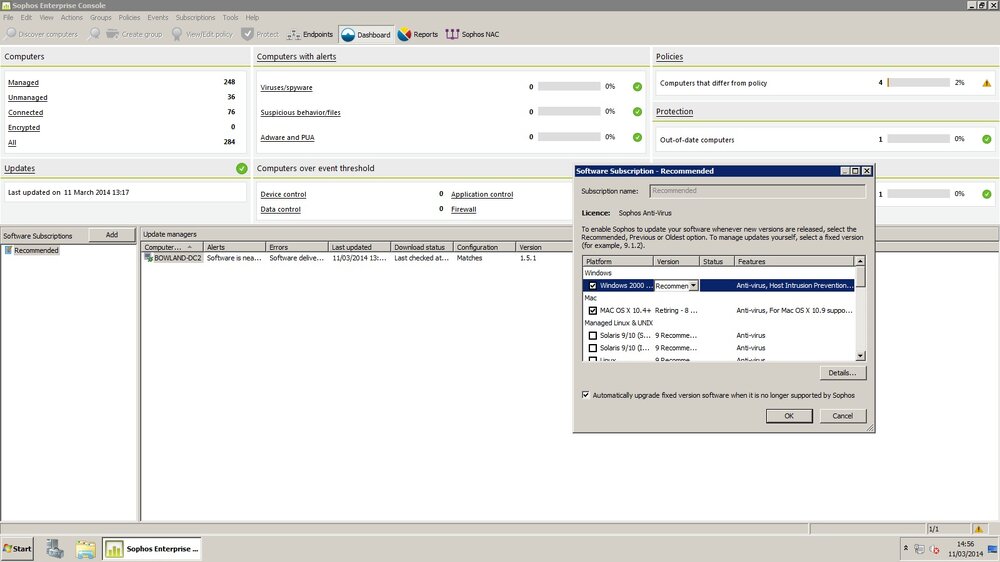Toggle Automatically upgrade fixed version software checkbox

[585, 395]
